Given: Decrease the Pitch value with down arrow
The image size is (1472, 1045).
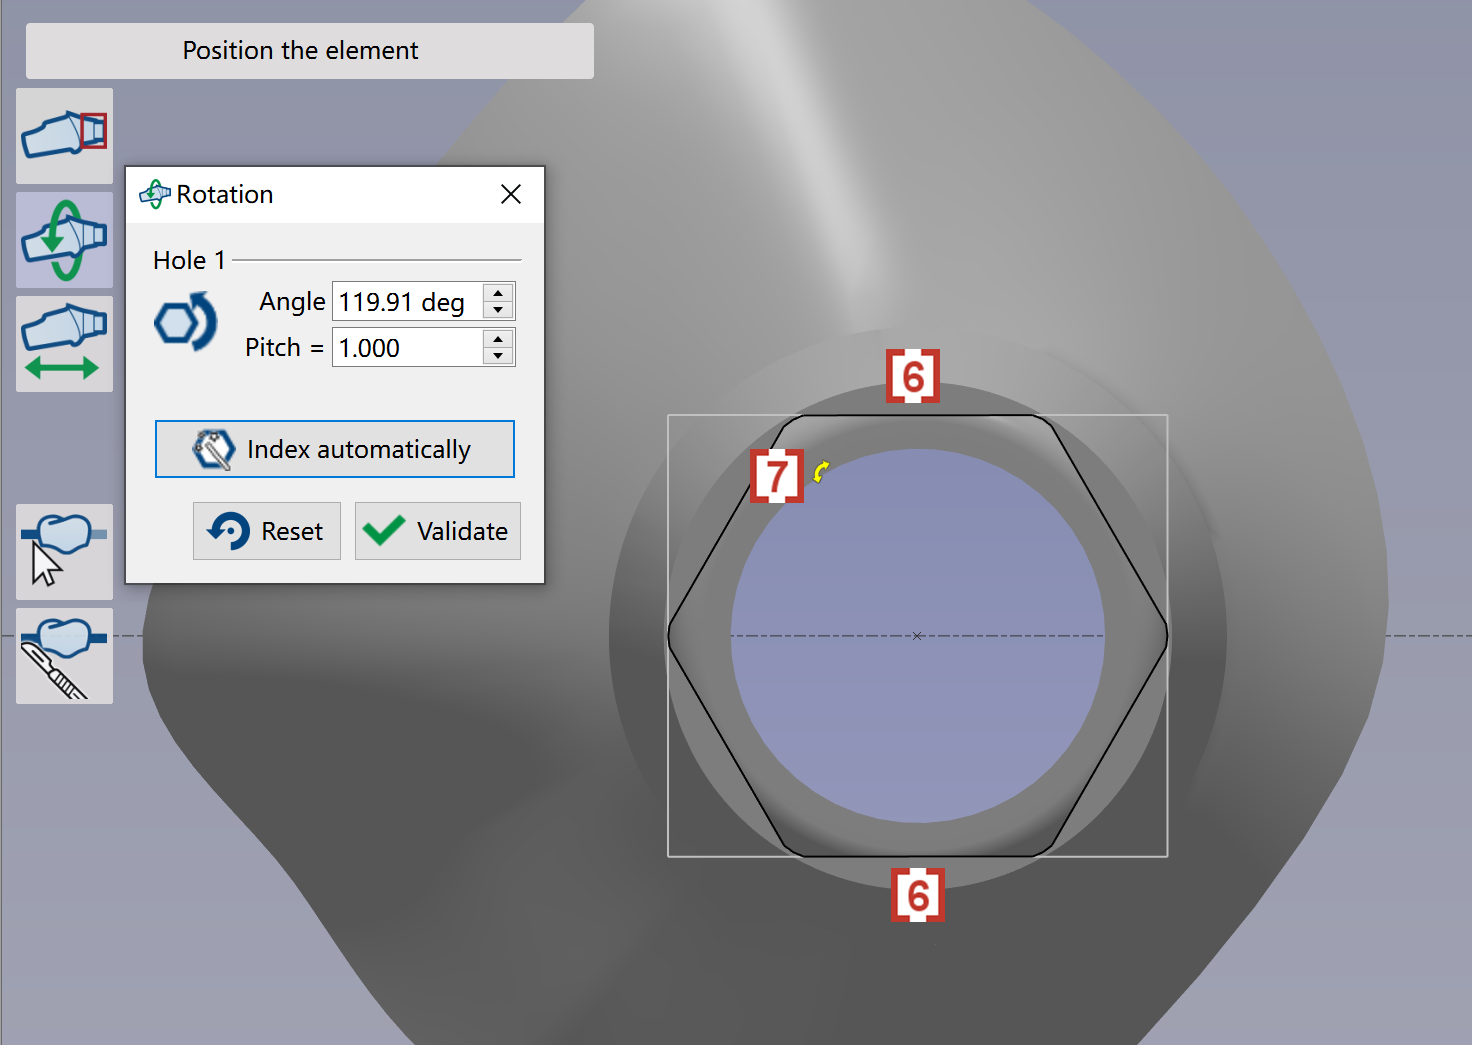Looking at the screenshot, I should (x=498, y=356).
